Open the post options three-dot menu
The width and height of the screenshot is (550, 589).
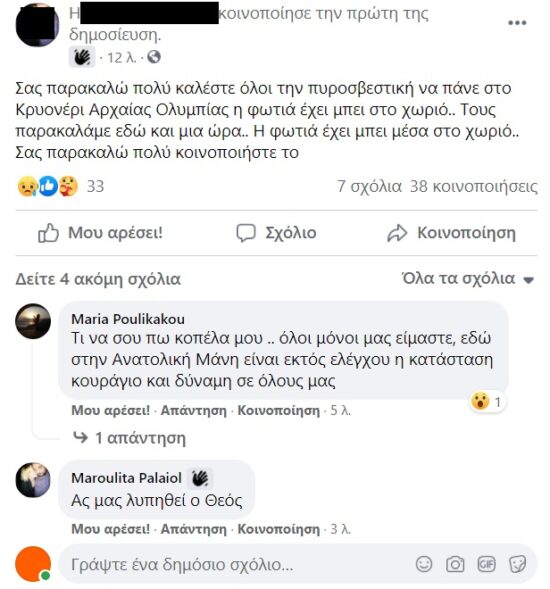coord(517,23)
